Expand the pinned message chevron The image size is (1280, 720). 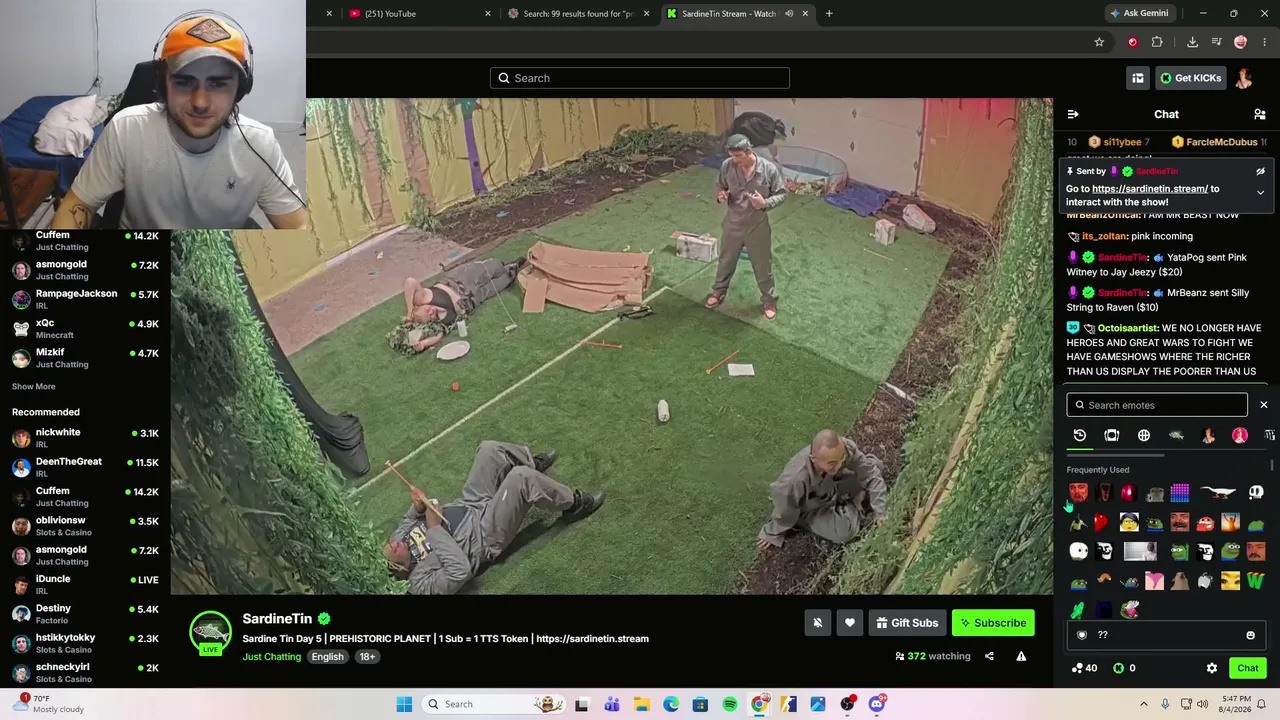(1260, 192)
